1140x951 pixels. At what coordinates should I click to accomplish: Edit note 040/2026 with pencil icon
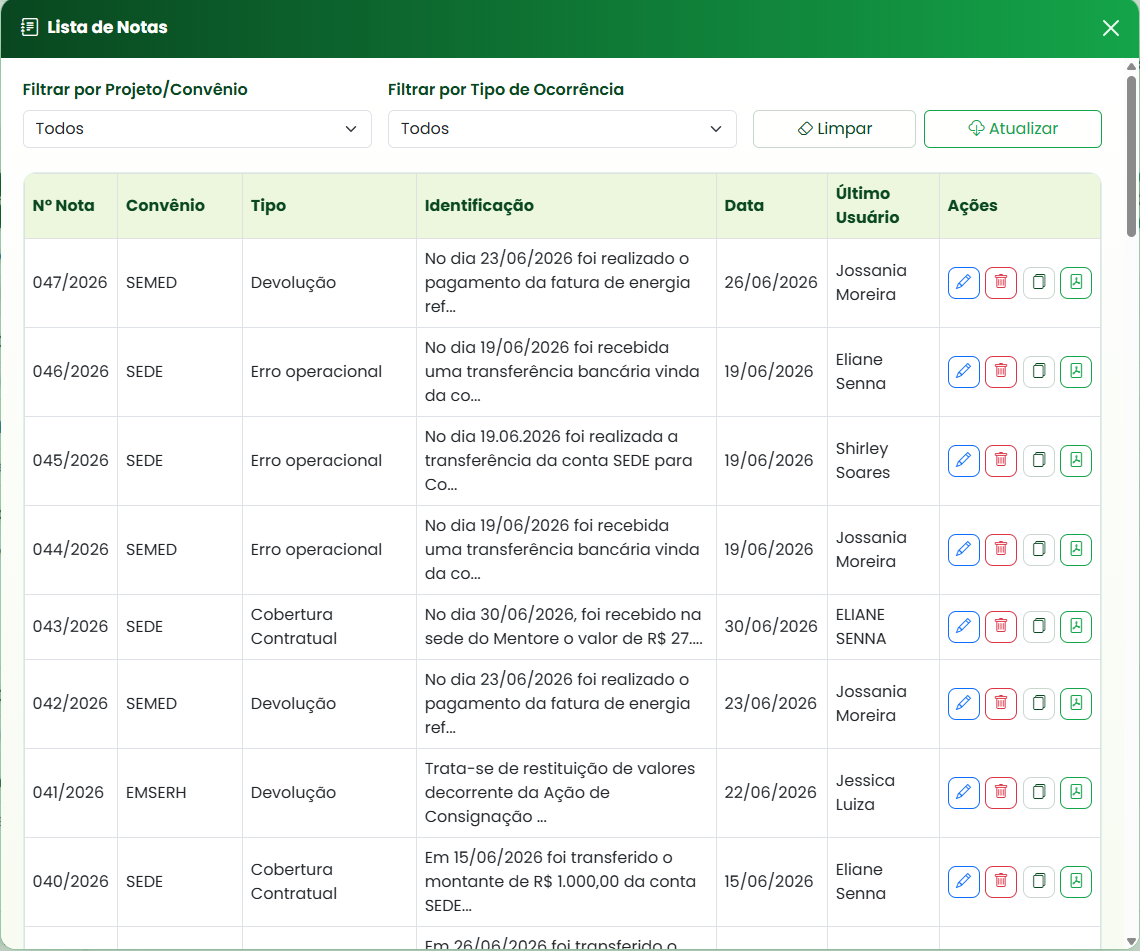tap(963, 882)
